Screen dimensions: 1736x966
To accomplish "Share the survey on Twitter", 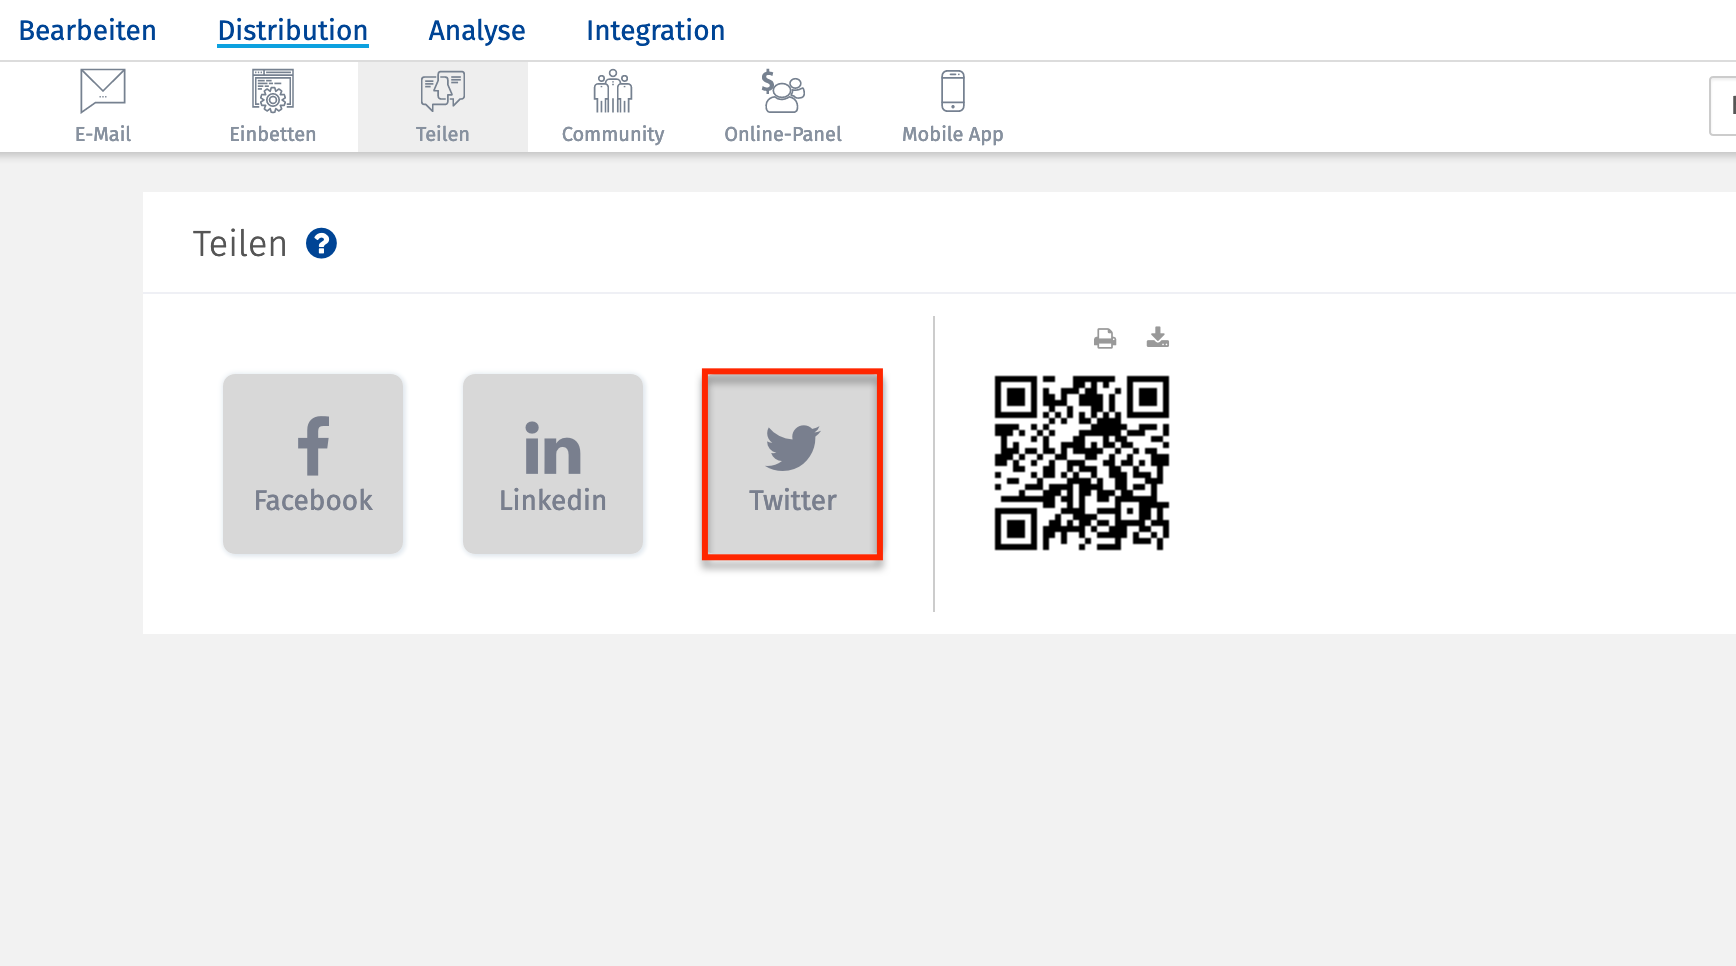I will (792, 464).
